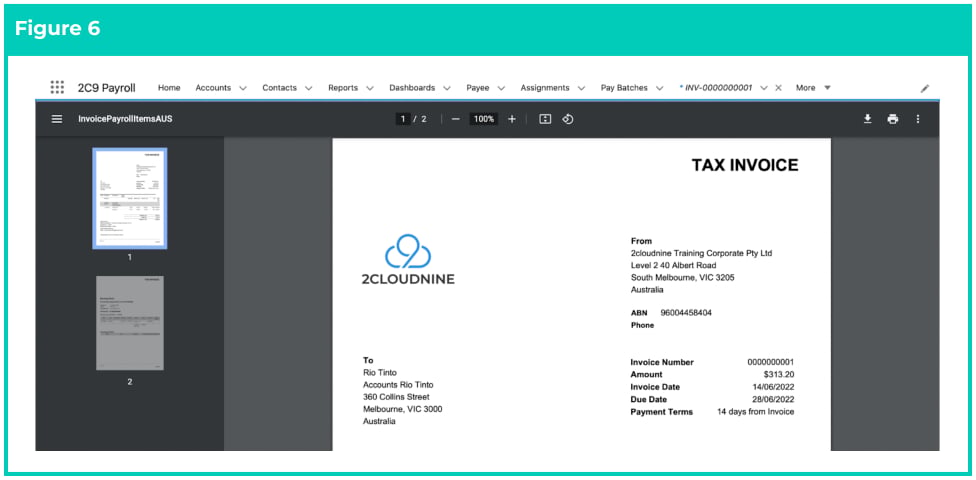Open the PDF viewer more actions menu
The height and width of the screenshot is (480, 976).
click(917, 119)
